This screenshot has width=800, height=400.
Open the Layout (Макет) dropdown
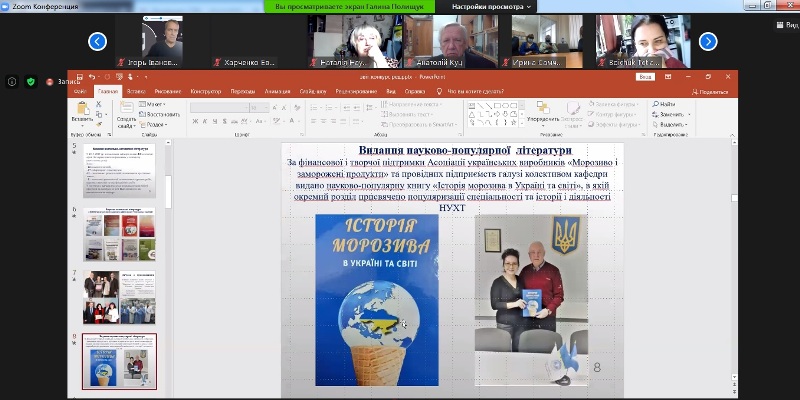[152, 104]
